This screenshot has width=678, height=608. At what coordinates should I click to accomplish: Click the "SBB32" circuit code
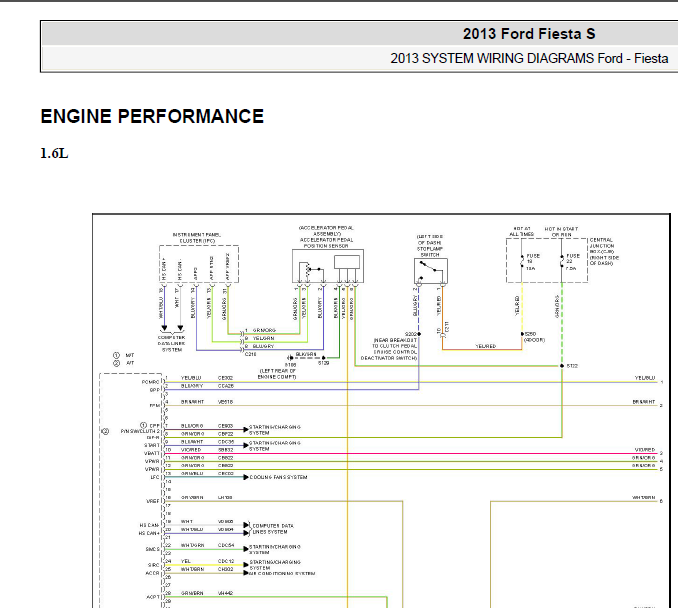pyautogui.click(x=226, y=449)
